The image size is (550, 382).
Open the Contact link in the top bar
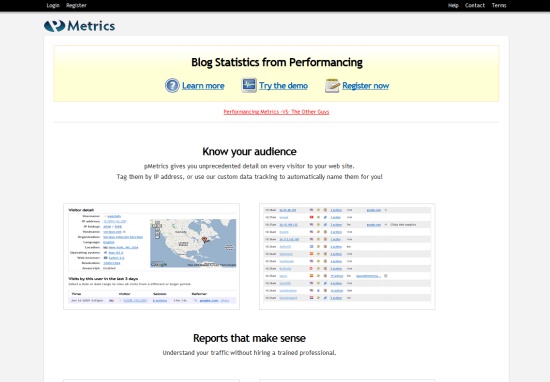(475, 5)
